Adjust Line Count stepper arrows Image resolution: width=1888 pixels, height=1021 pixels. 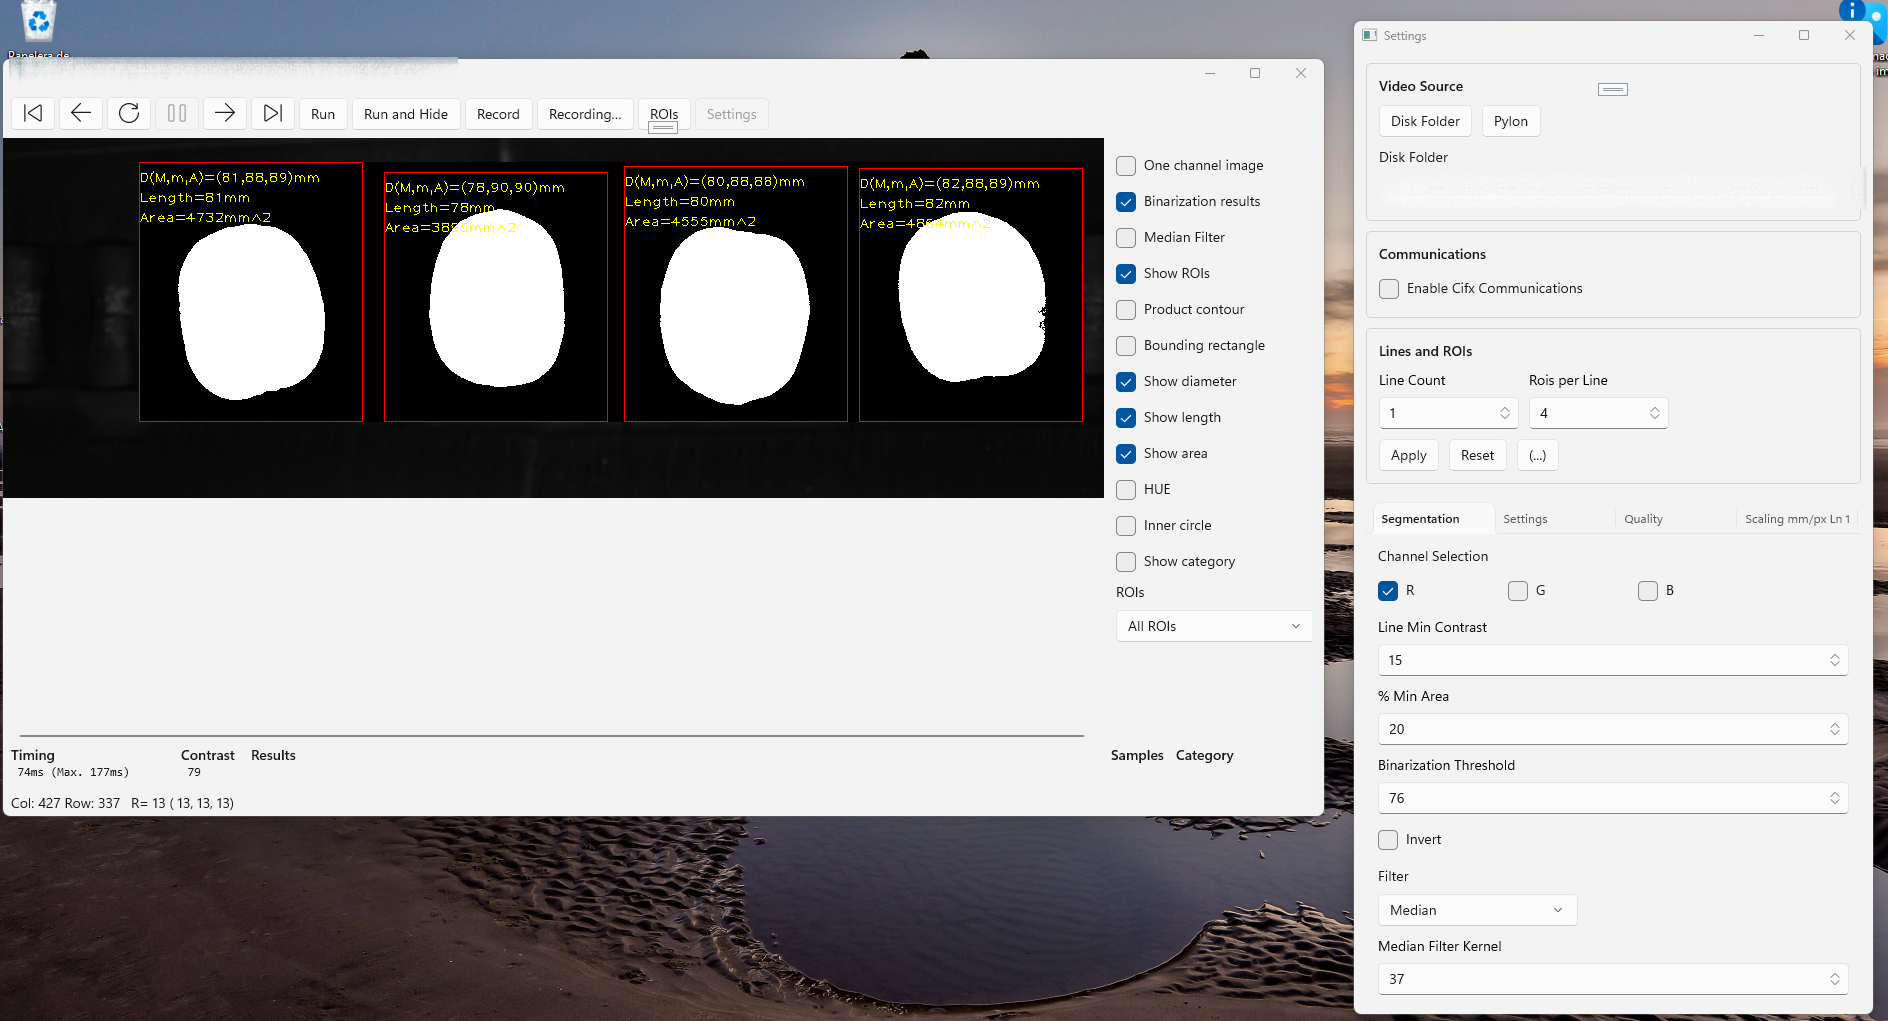(1505, 413)
